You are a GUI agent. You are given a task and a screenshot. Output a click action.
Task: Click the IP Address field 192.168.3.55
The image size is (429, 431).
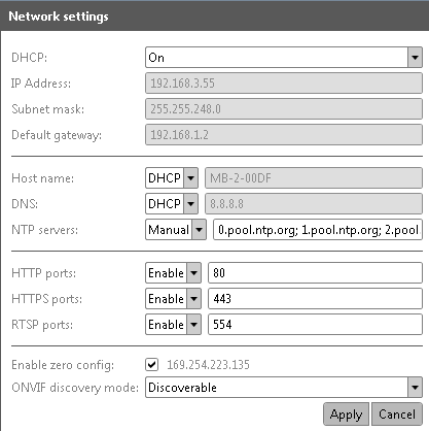(x=284, y=83)
